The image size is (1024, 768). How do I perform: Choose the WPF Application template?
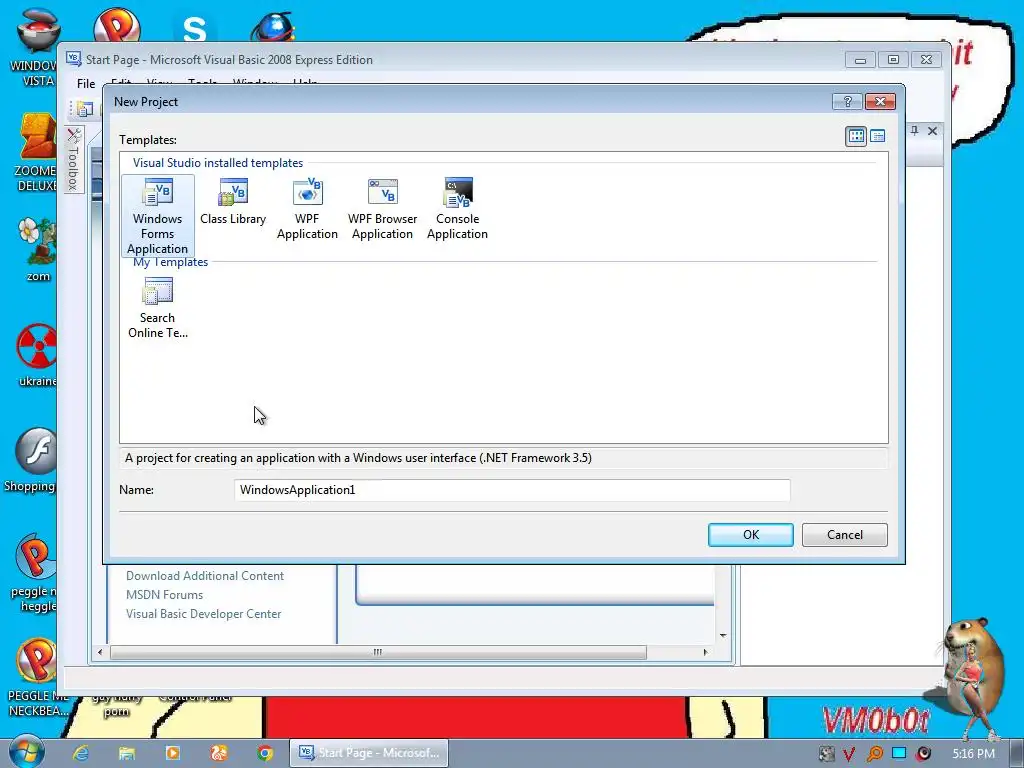[307, 209]
